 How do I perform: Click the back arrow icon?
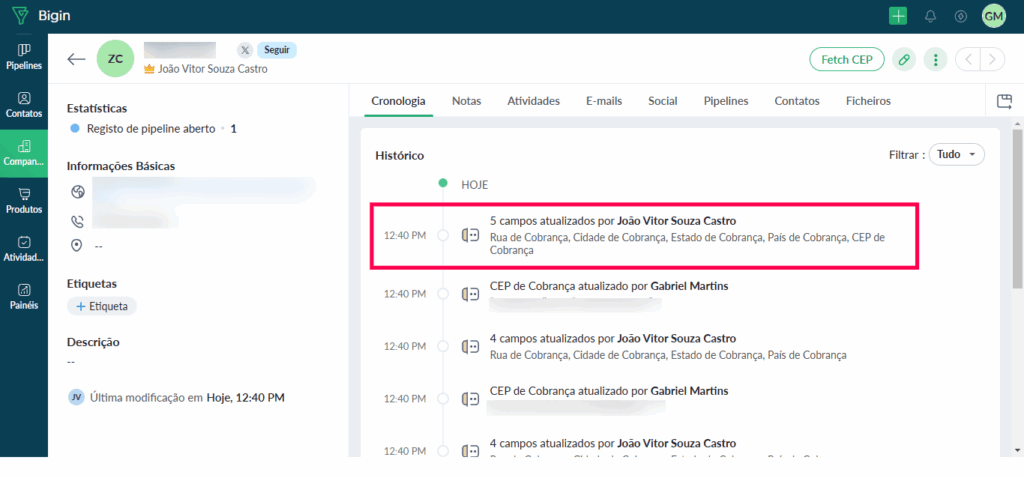(77, 59)
